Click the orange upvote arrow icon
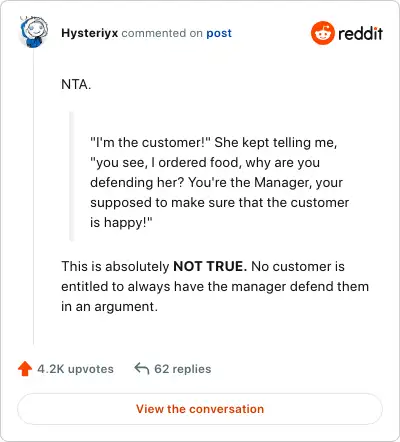This screenshot has height=442, width=400. [25, 369]
